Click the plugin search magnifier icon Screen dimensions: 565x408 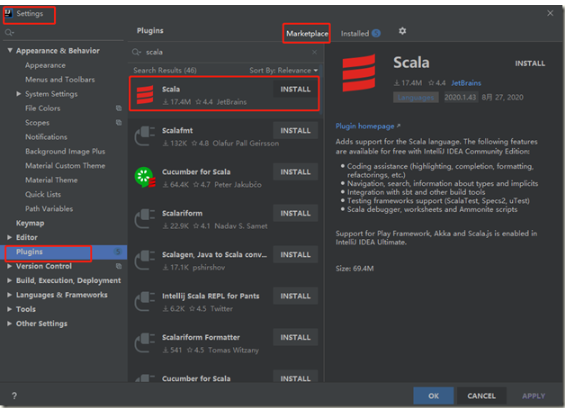(x=136, y=52)
